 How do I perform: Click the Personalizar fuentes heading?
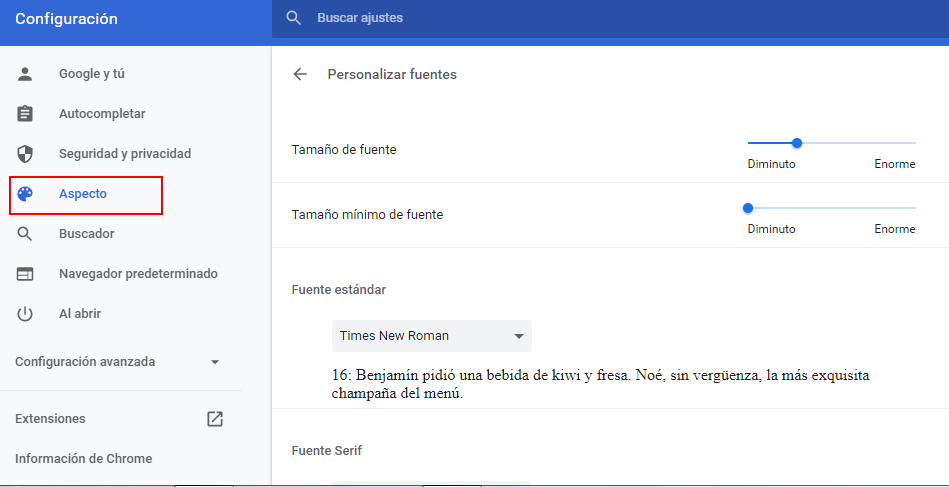coord(392,74)
